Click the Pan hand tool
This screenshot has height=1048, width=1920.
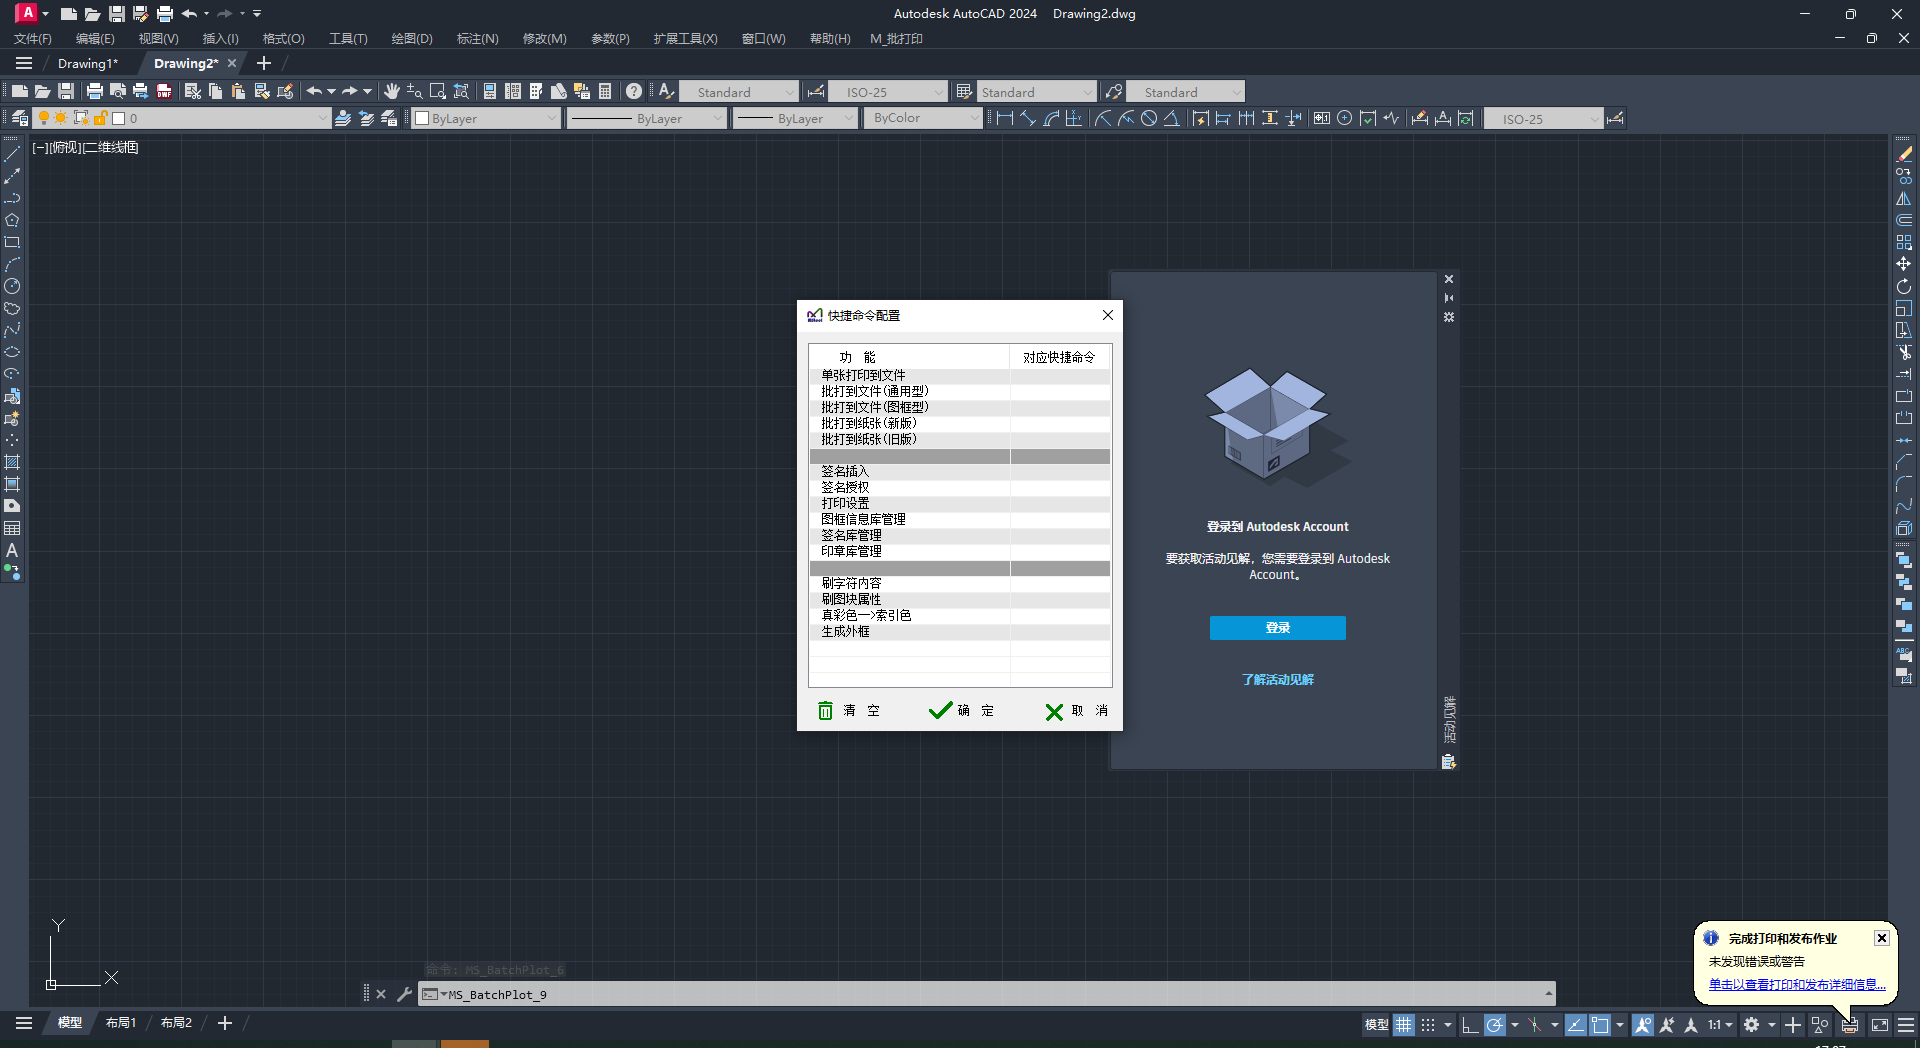pyautogui.click(x=391, y=91)
